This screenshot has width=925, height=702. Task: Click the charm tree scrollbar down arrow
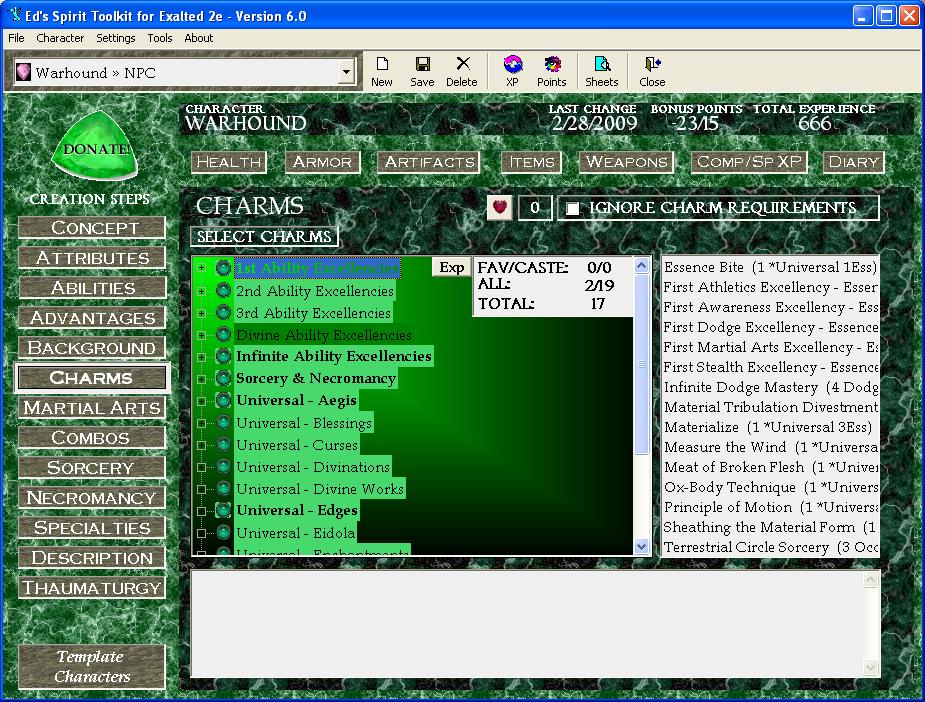[x=642, y=547]
